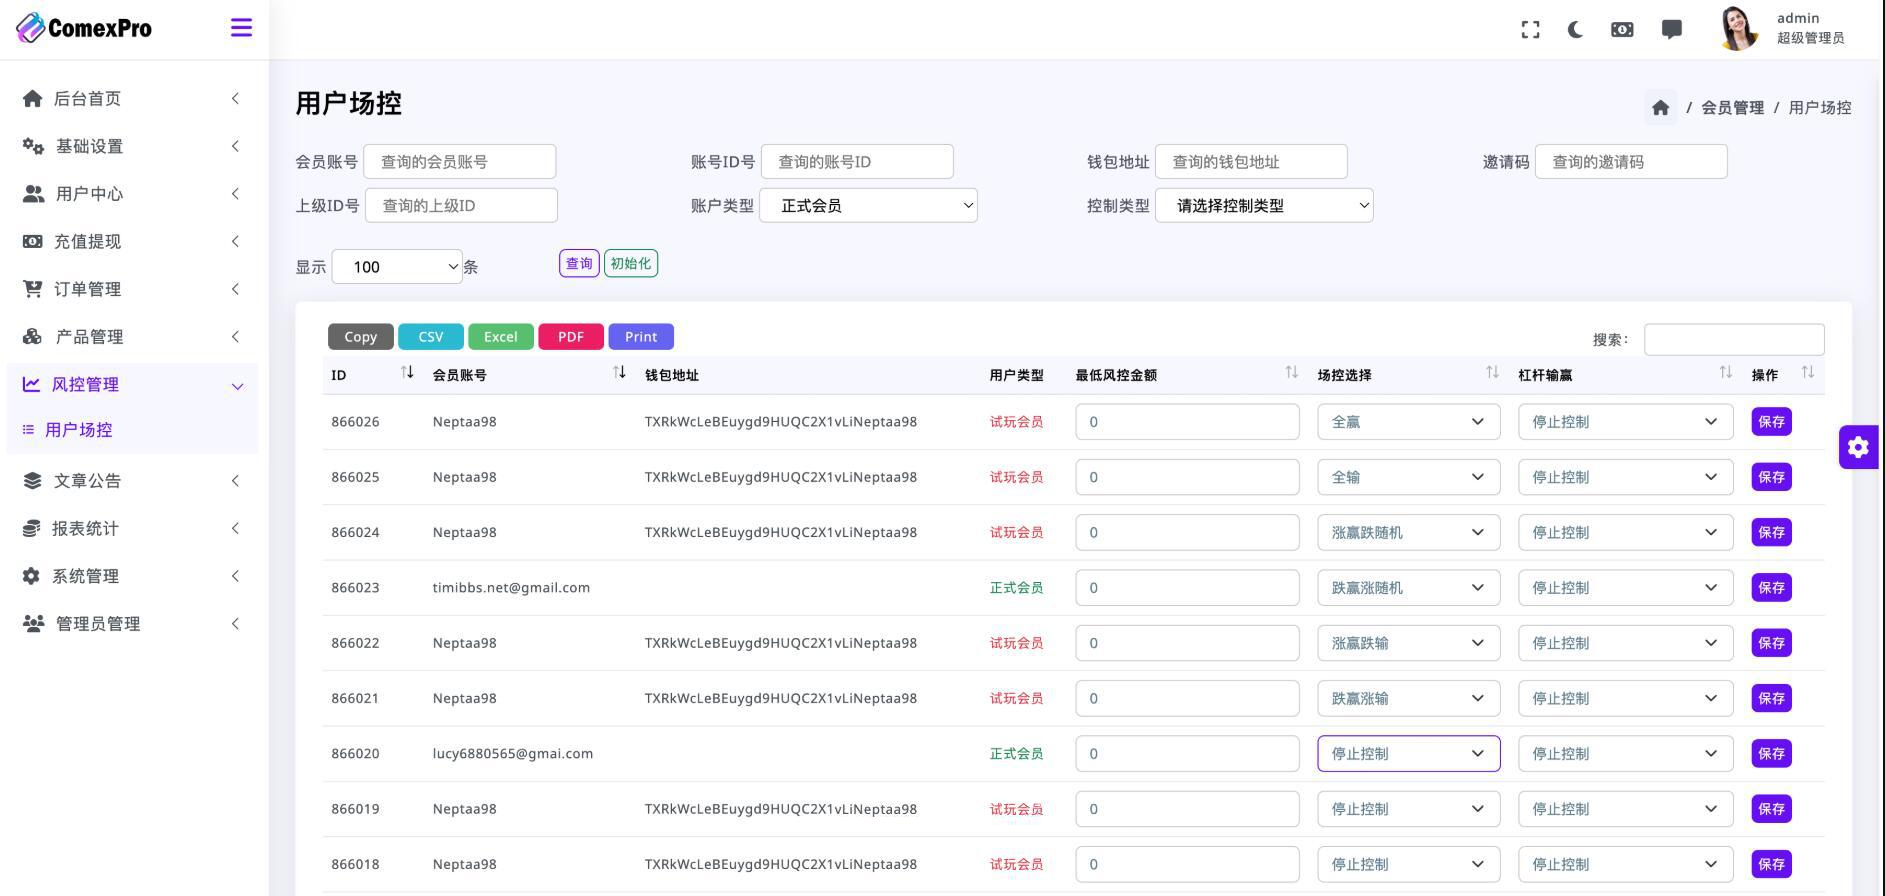Click the 搜索 input field above the table
Viewport: 1885px width, 896px height.
(1733, 340)
